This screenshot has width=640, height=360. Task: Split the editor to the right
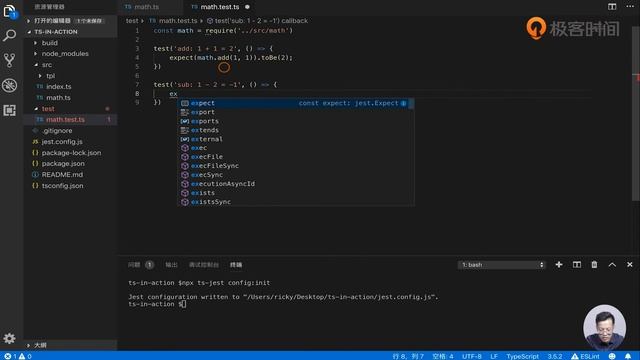[x=612, y=7]
